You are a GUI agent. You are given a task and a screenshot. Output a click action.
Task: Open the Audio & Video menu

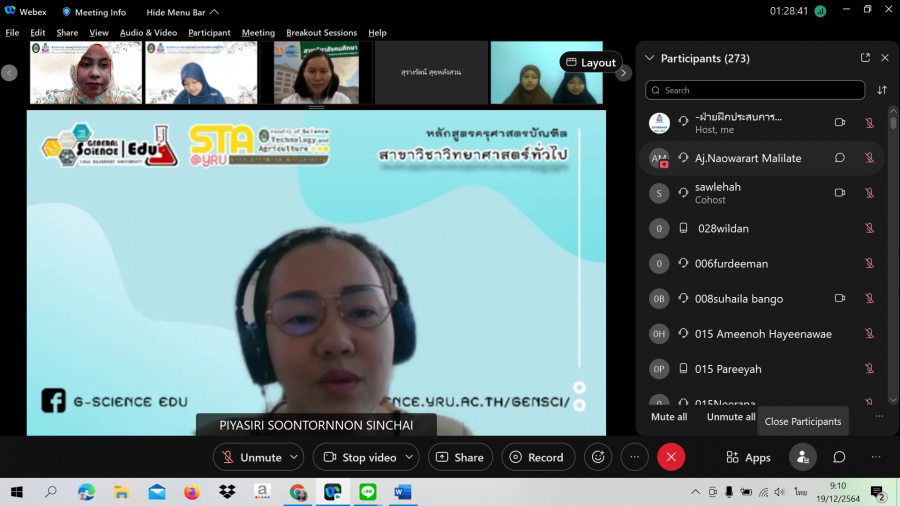pyautogui.click(x=148, y=33)
